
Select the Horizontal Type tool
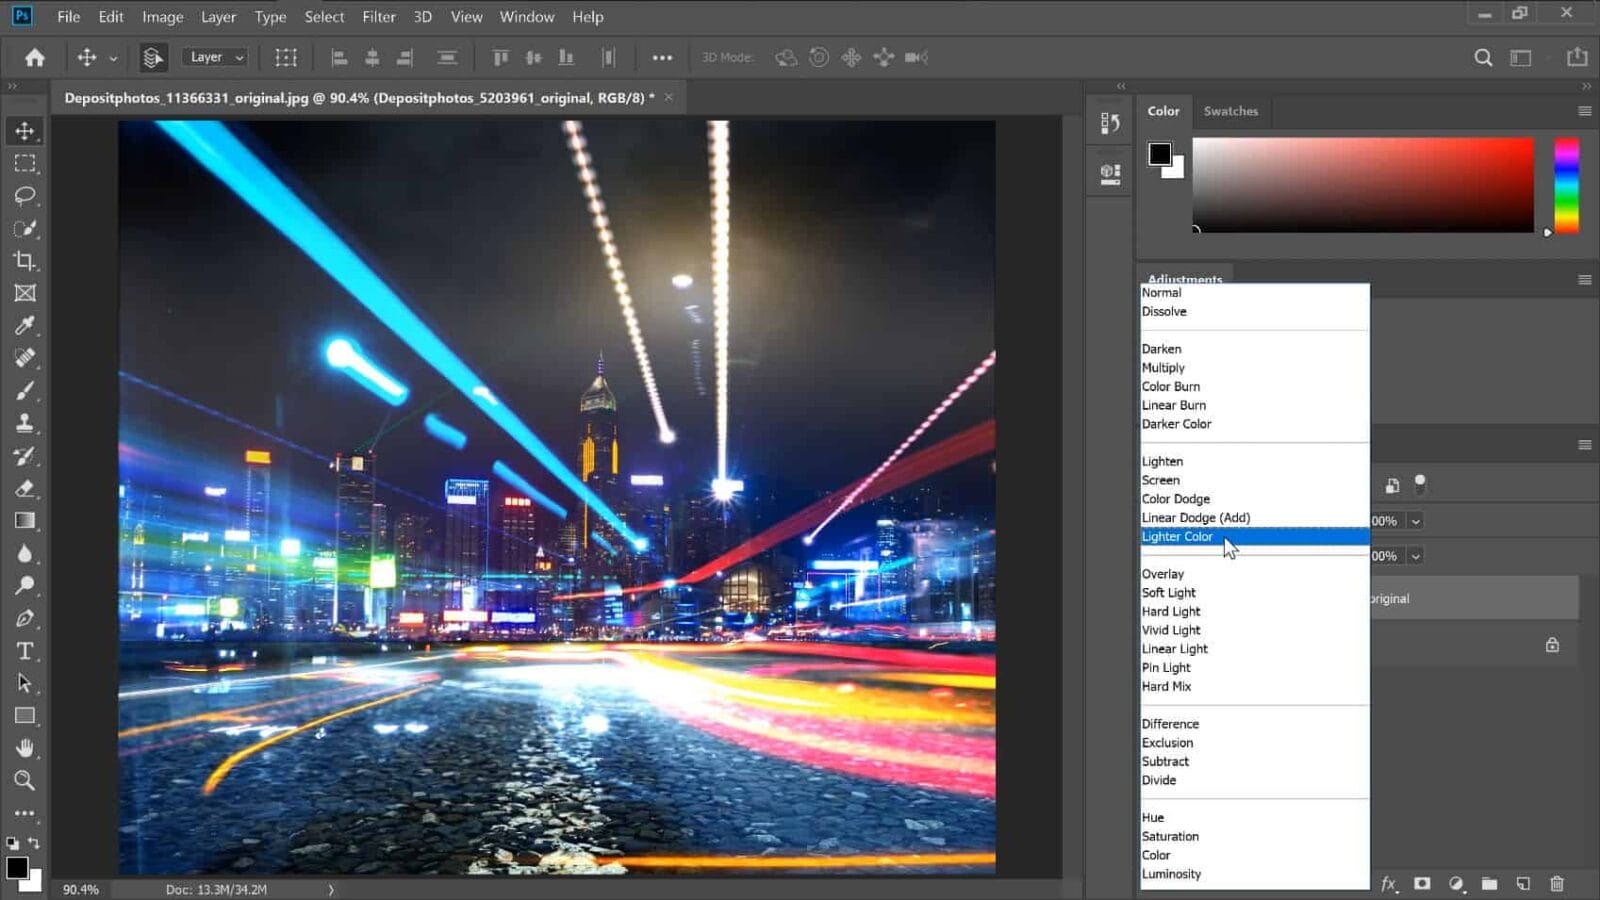coord(26,650)
